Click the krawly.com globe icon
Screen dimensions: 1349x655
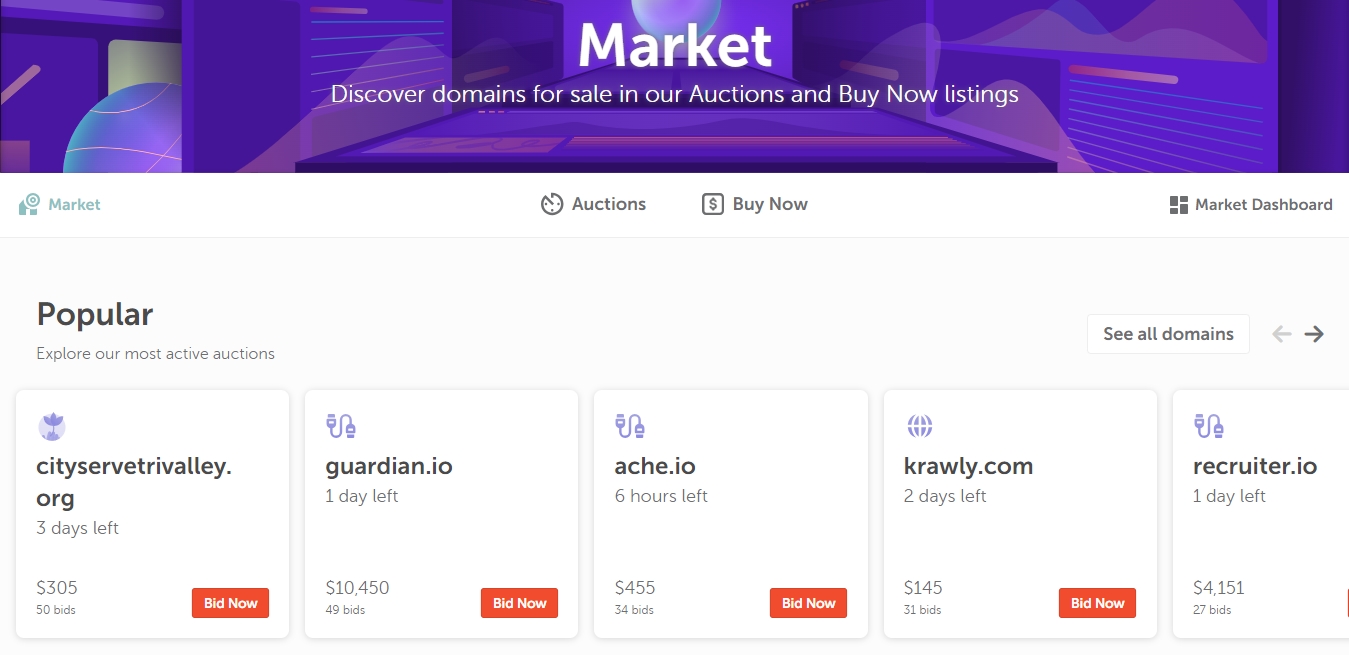(x=919, y=426)
